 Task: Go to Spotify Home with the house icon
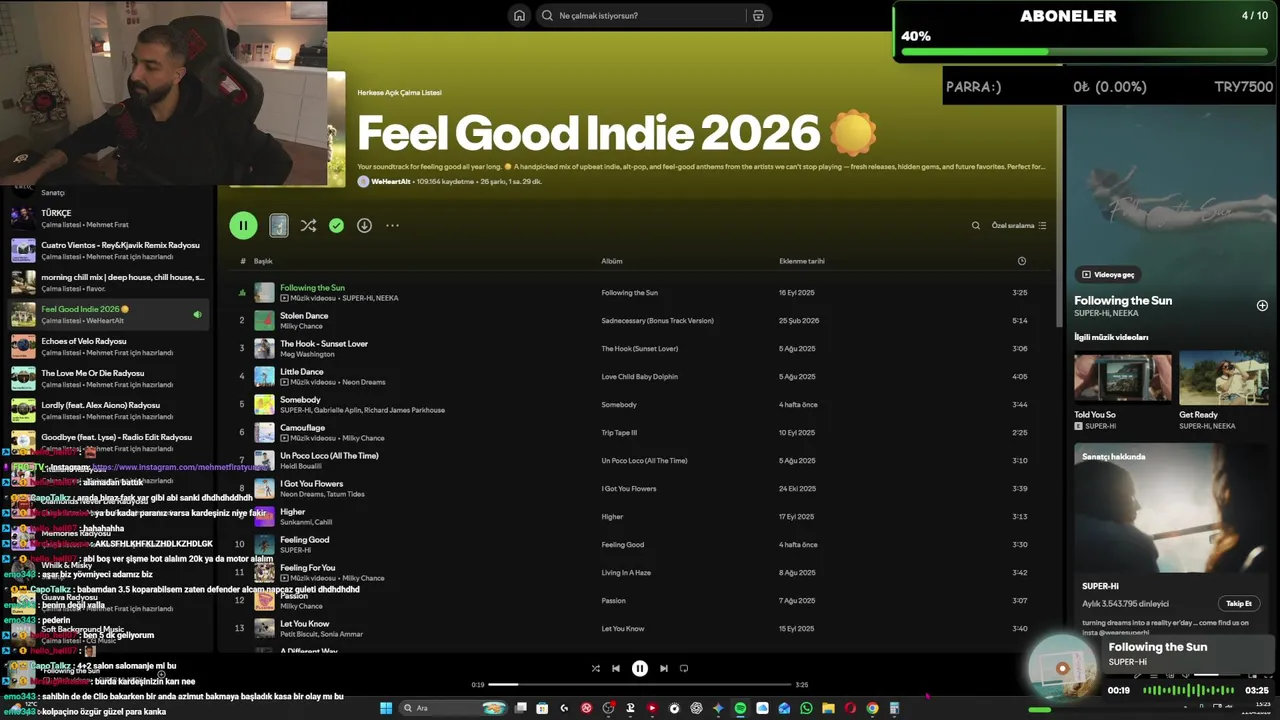519,15
